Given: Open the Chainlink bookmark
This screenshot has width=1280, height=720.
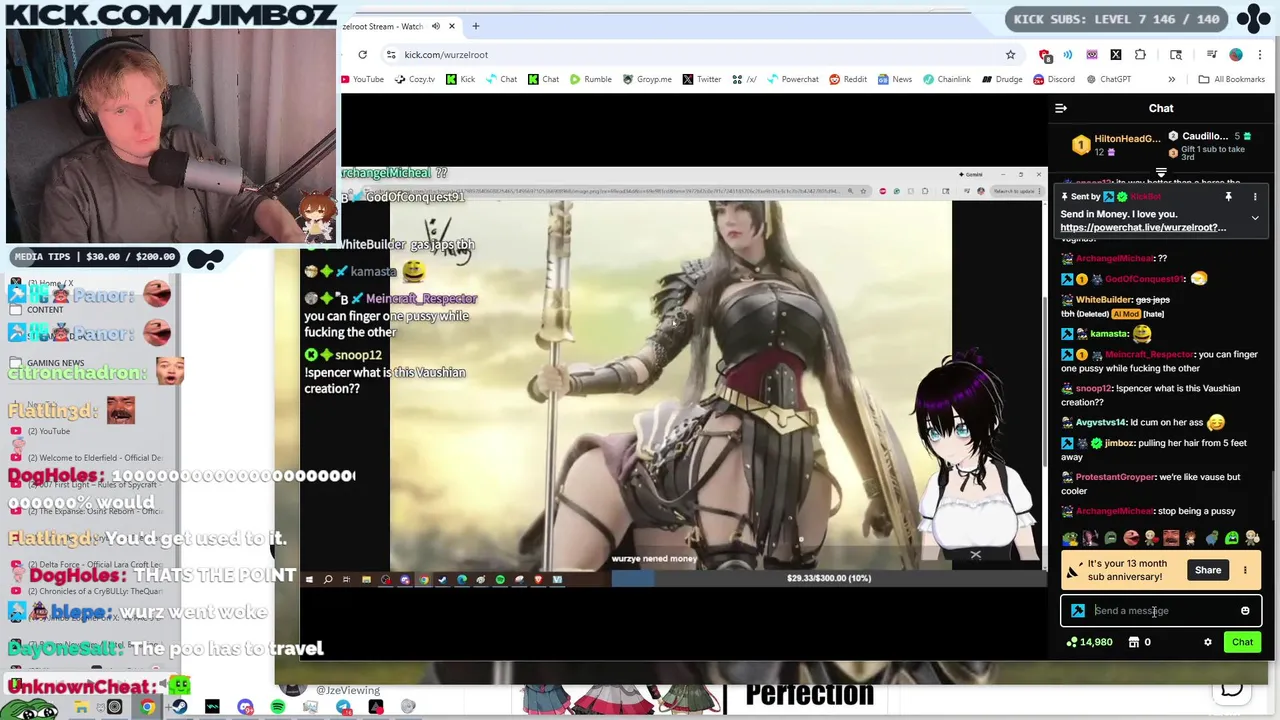Looking at the screenshot, I should 946,79.
